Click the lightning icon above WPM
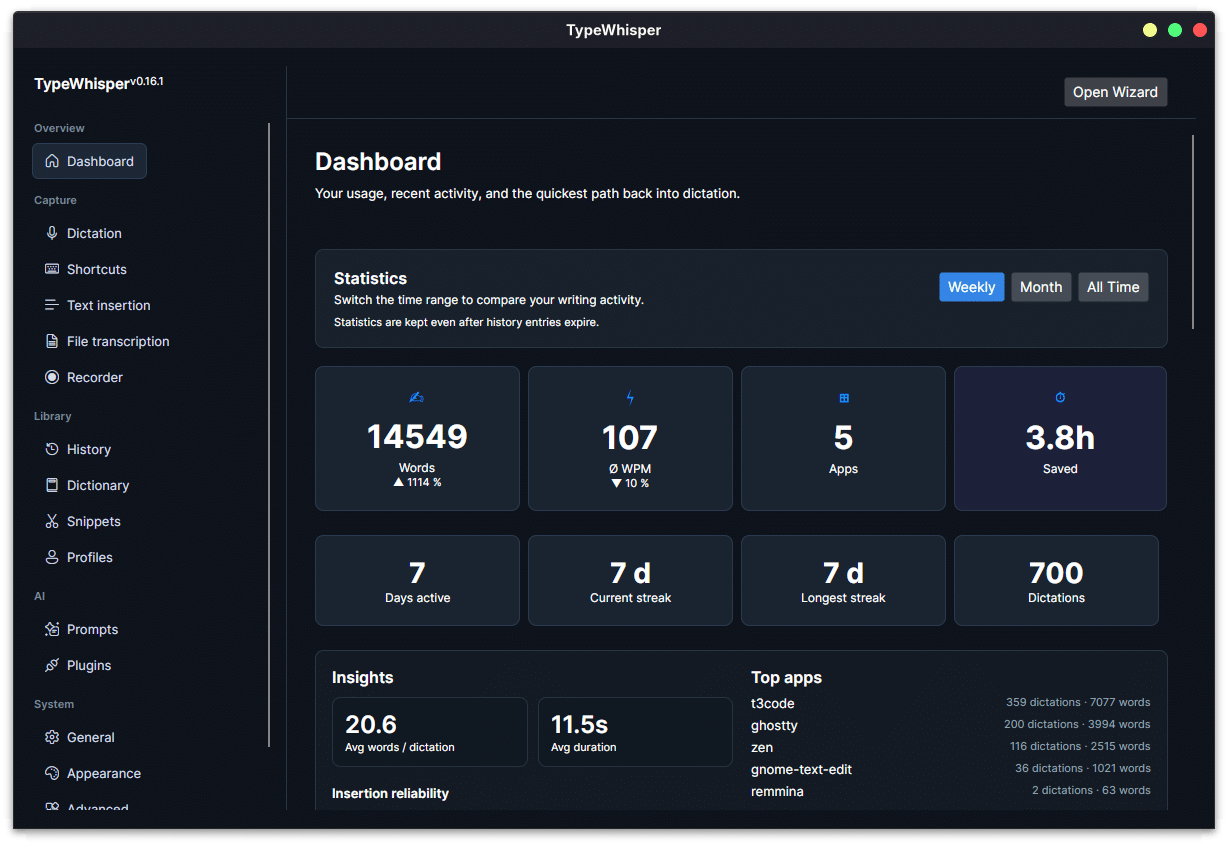 [x=630, y=398]
